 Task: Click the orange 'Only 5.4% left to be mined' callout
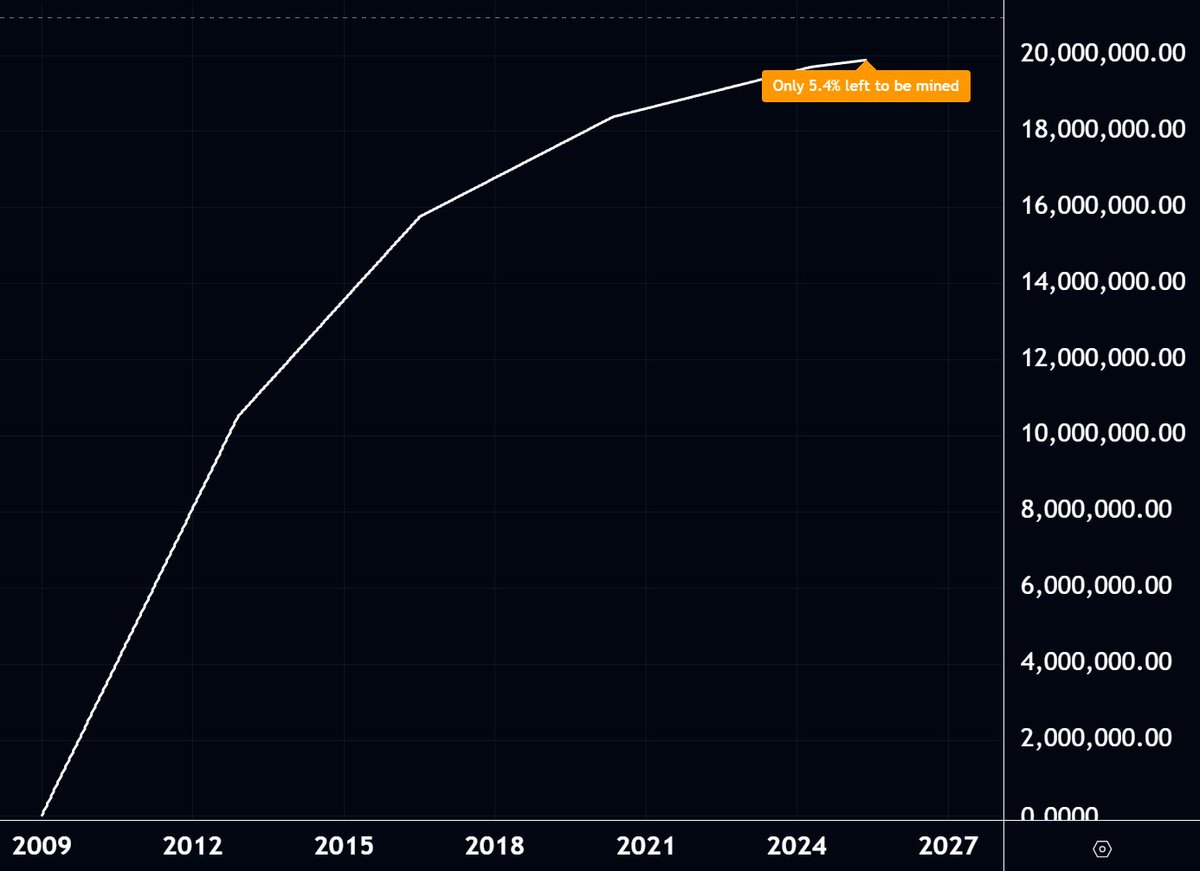[x=866, y=86]
